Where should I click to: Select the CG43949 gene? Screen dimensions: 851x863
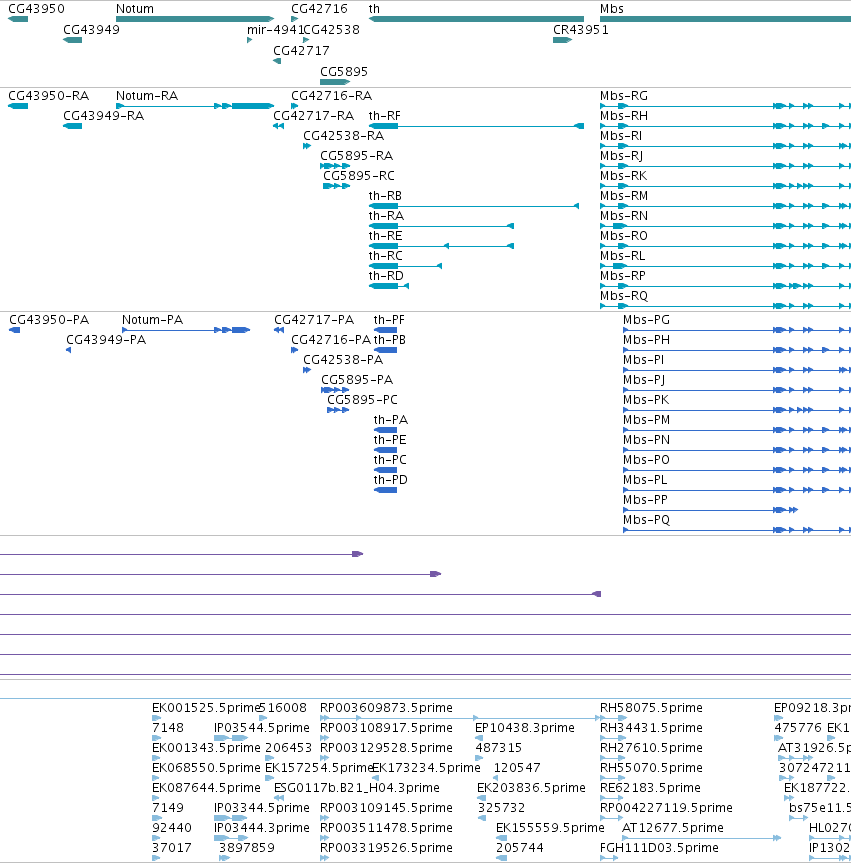pos(73,40)
